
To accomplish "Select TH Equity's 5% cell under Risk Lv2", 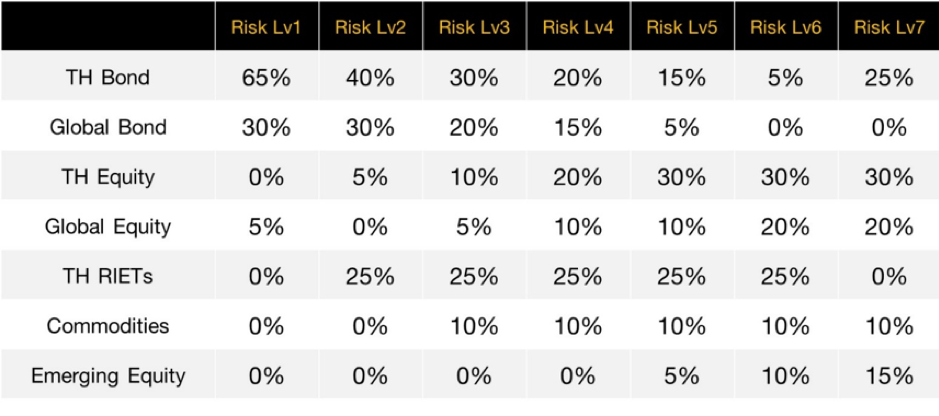I will pyautogui.click(x=370, y=177).
